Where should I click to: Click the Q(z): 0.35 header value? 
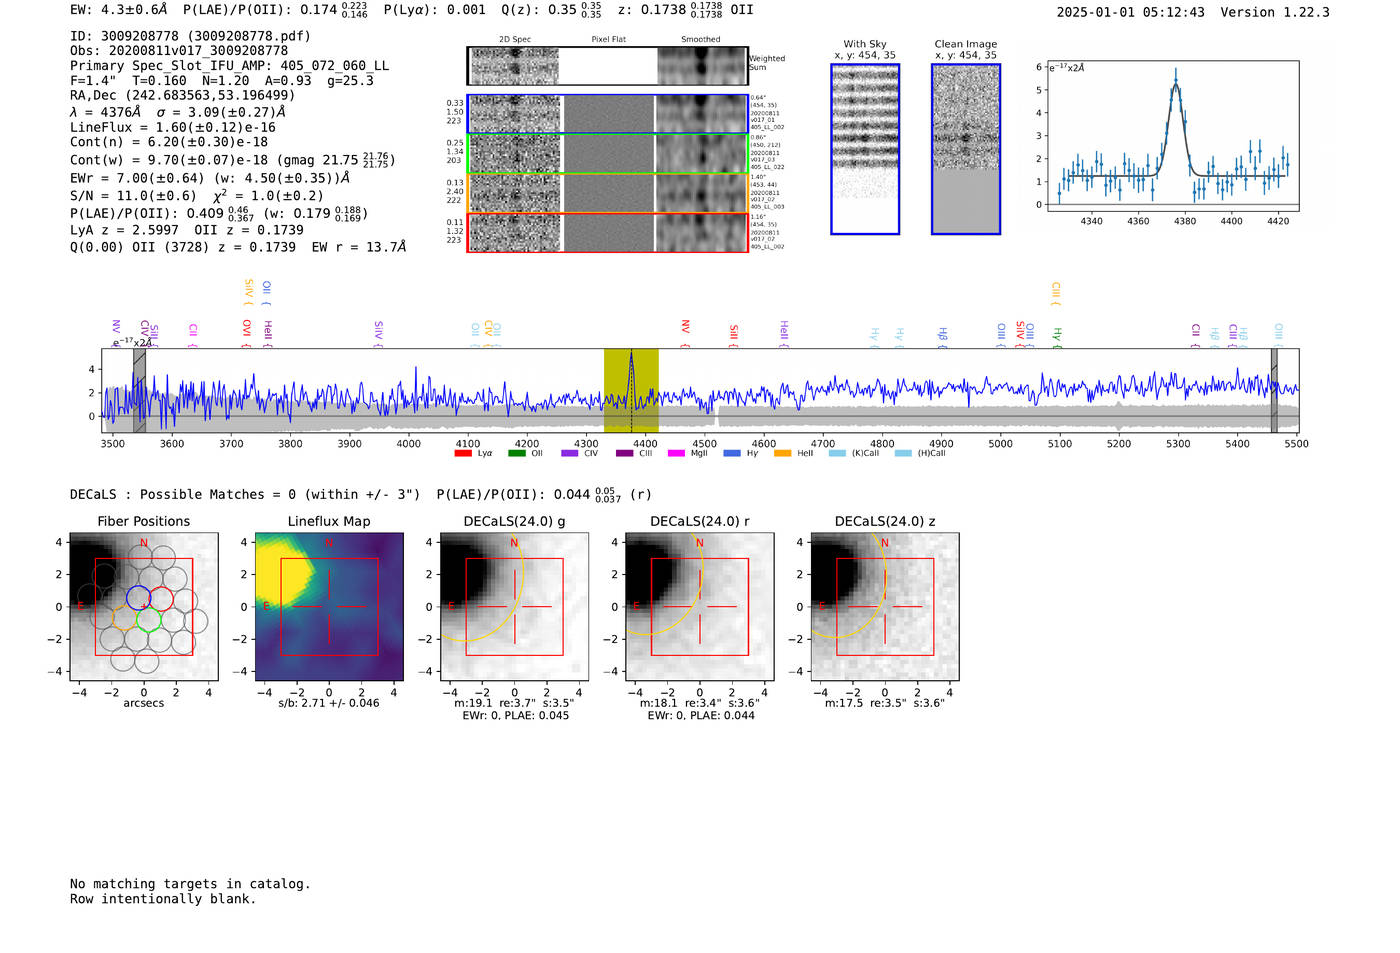point(551,9)
